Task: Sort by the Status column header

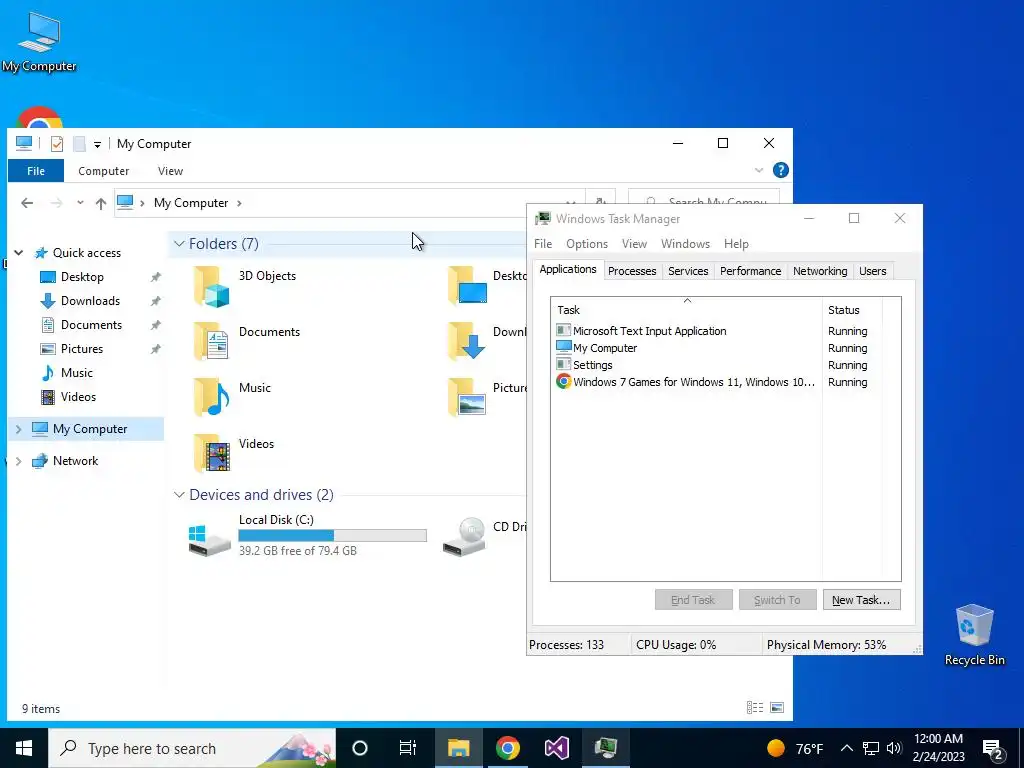Action: (852, 310)
